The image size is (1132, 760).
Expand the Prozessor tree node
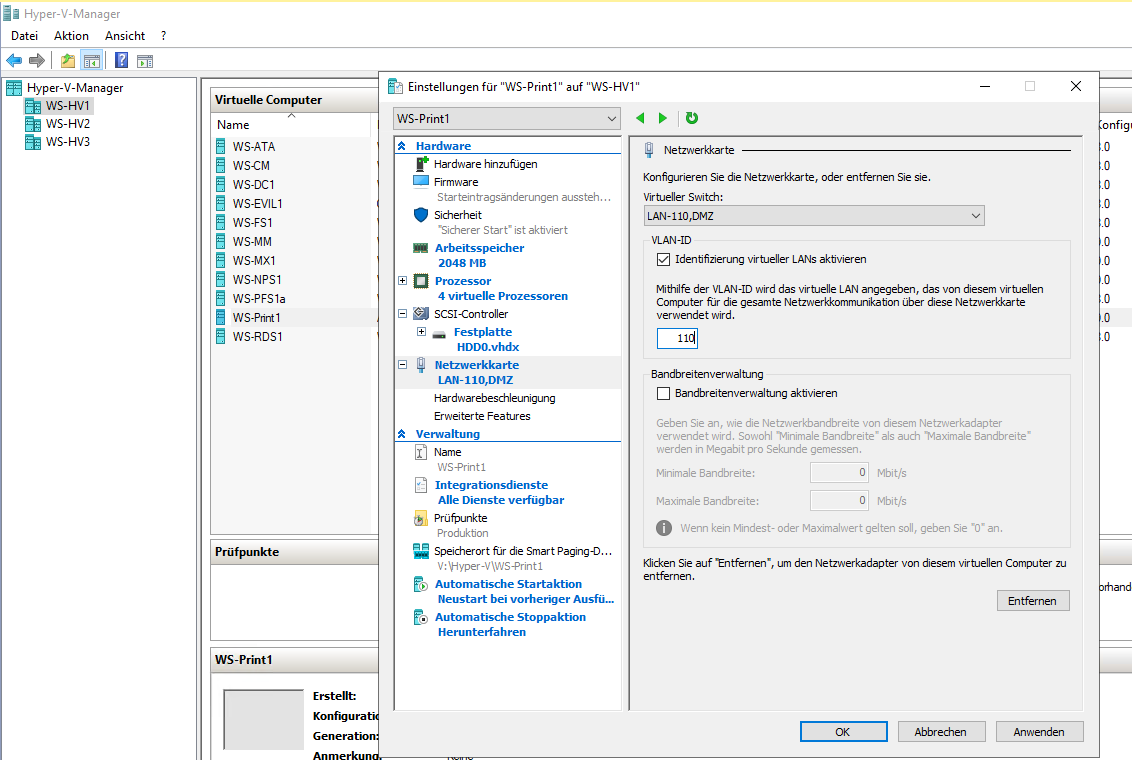click(402, 281)
